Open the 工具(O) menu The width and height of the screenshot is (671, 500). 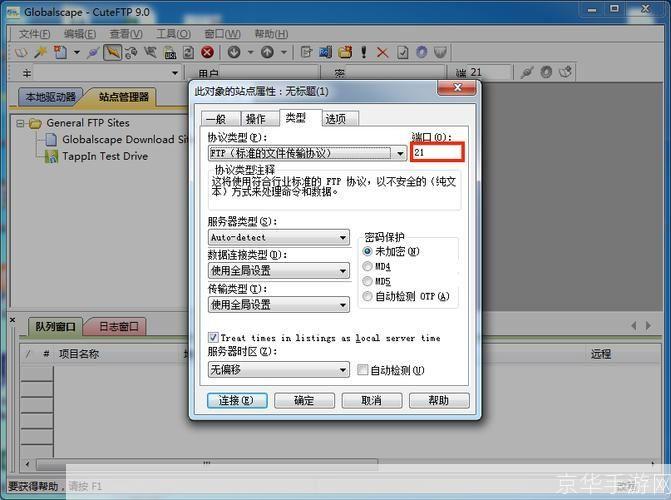click(x=173, y=34)
